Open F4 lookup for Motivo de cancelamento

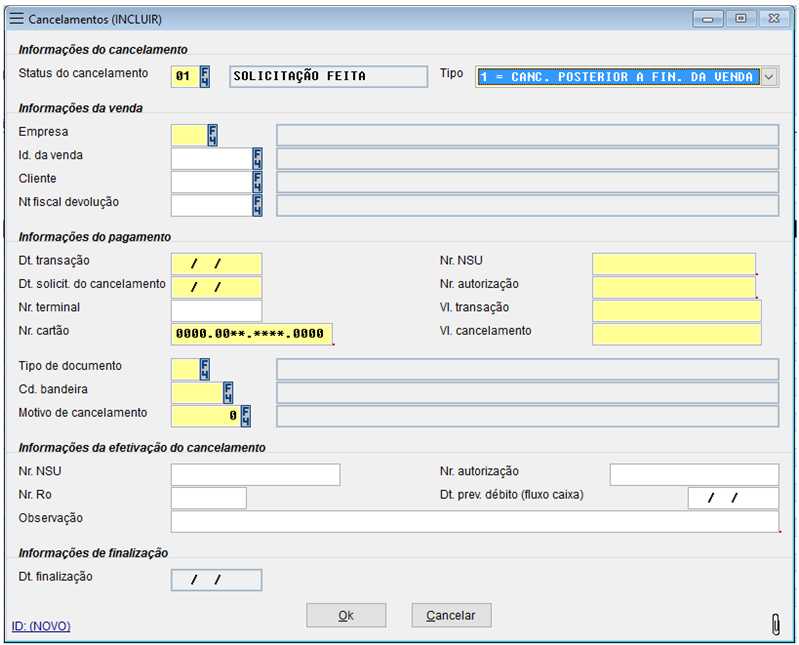tap(245, 416)
